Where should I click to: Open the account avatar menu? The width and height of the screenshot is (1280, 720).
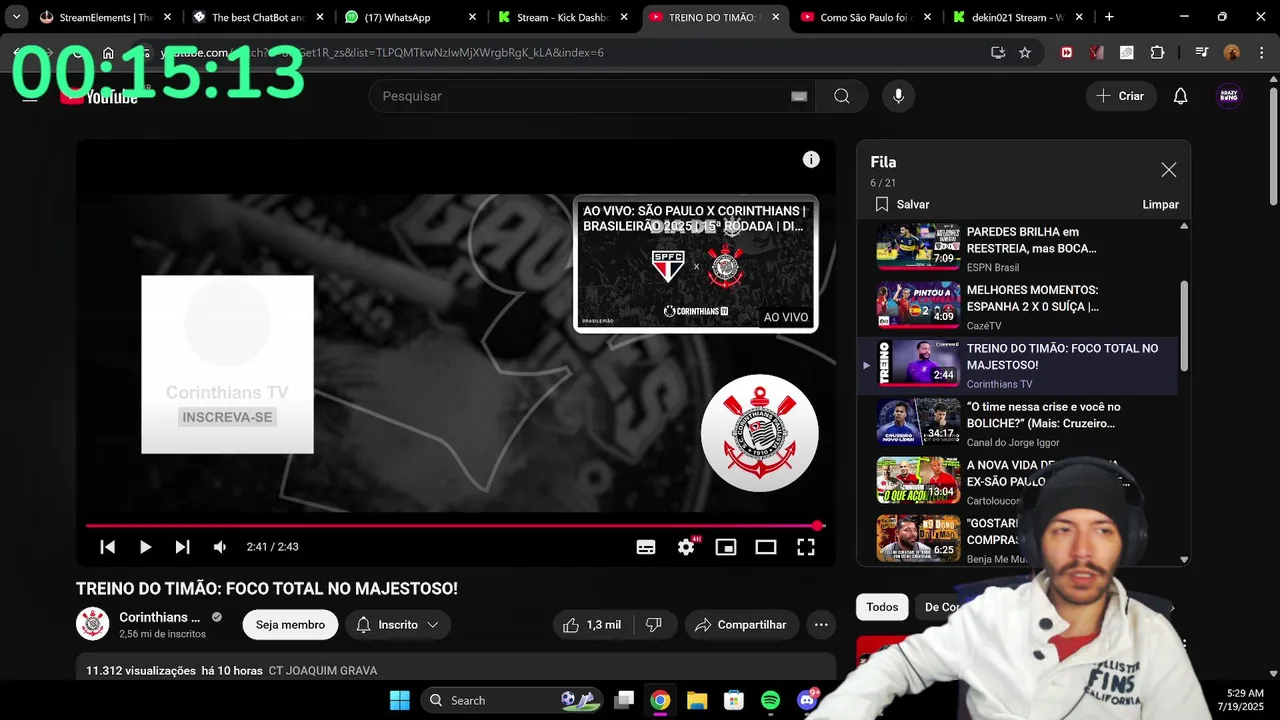coord(1229,96)
